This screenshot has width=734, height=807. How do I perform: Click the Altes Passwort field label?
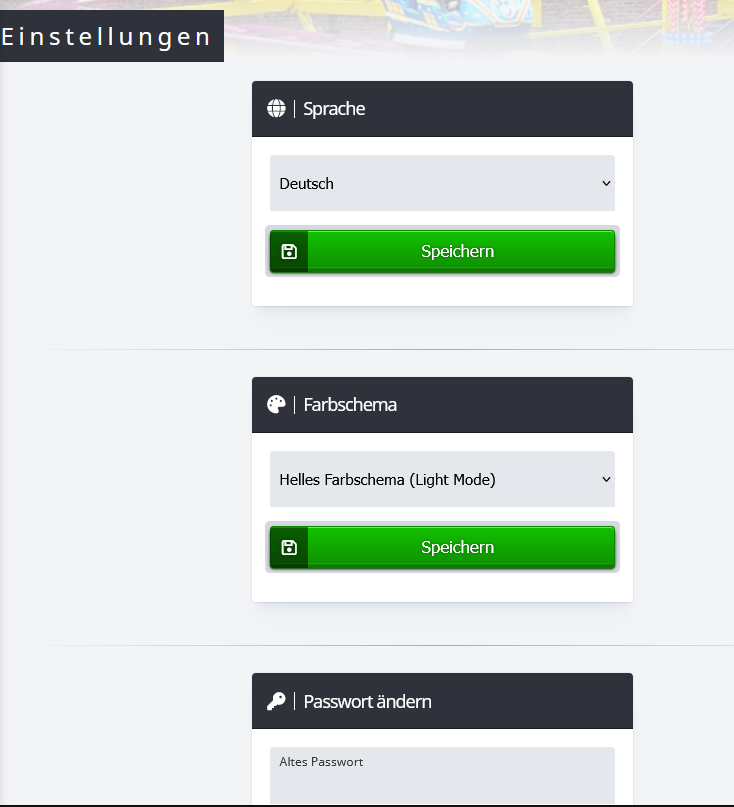coord(321,762)
